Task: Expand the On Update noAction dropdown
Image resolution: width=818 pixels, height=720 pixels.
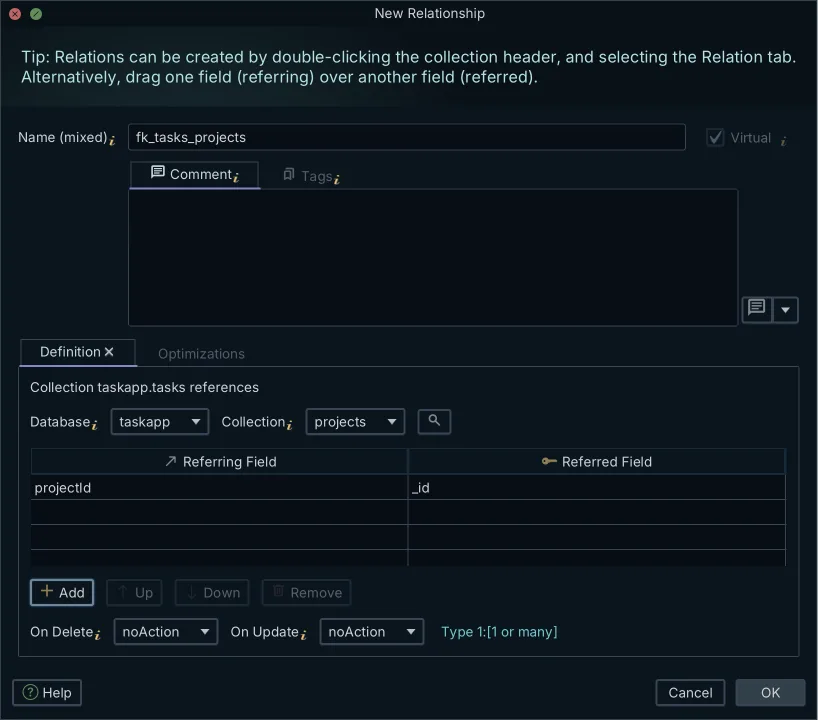Action: (x=371, y=632)
